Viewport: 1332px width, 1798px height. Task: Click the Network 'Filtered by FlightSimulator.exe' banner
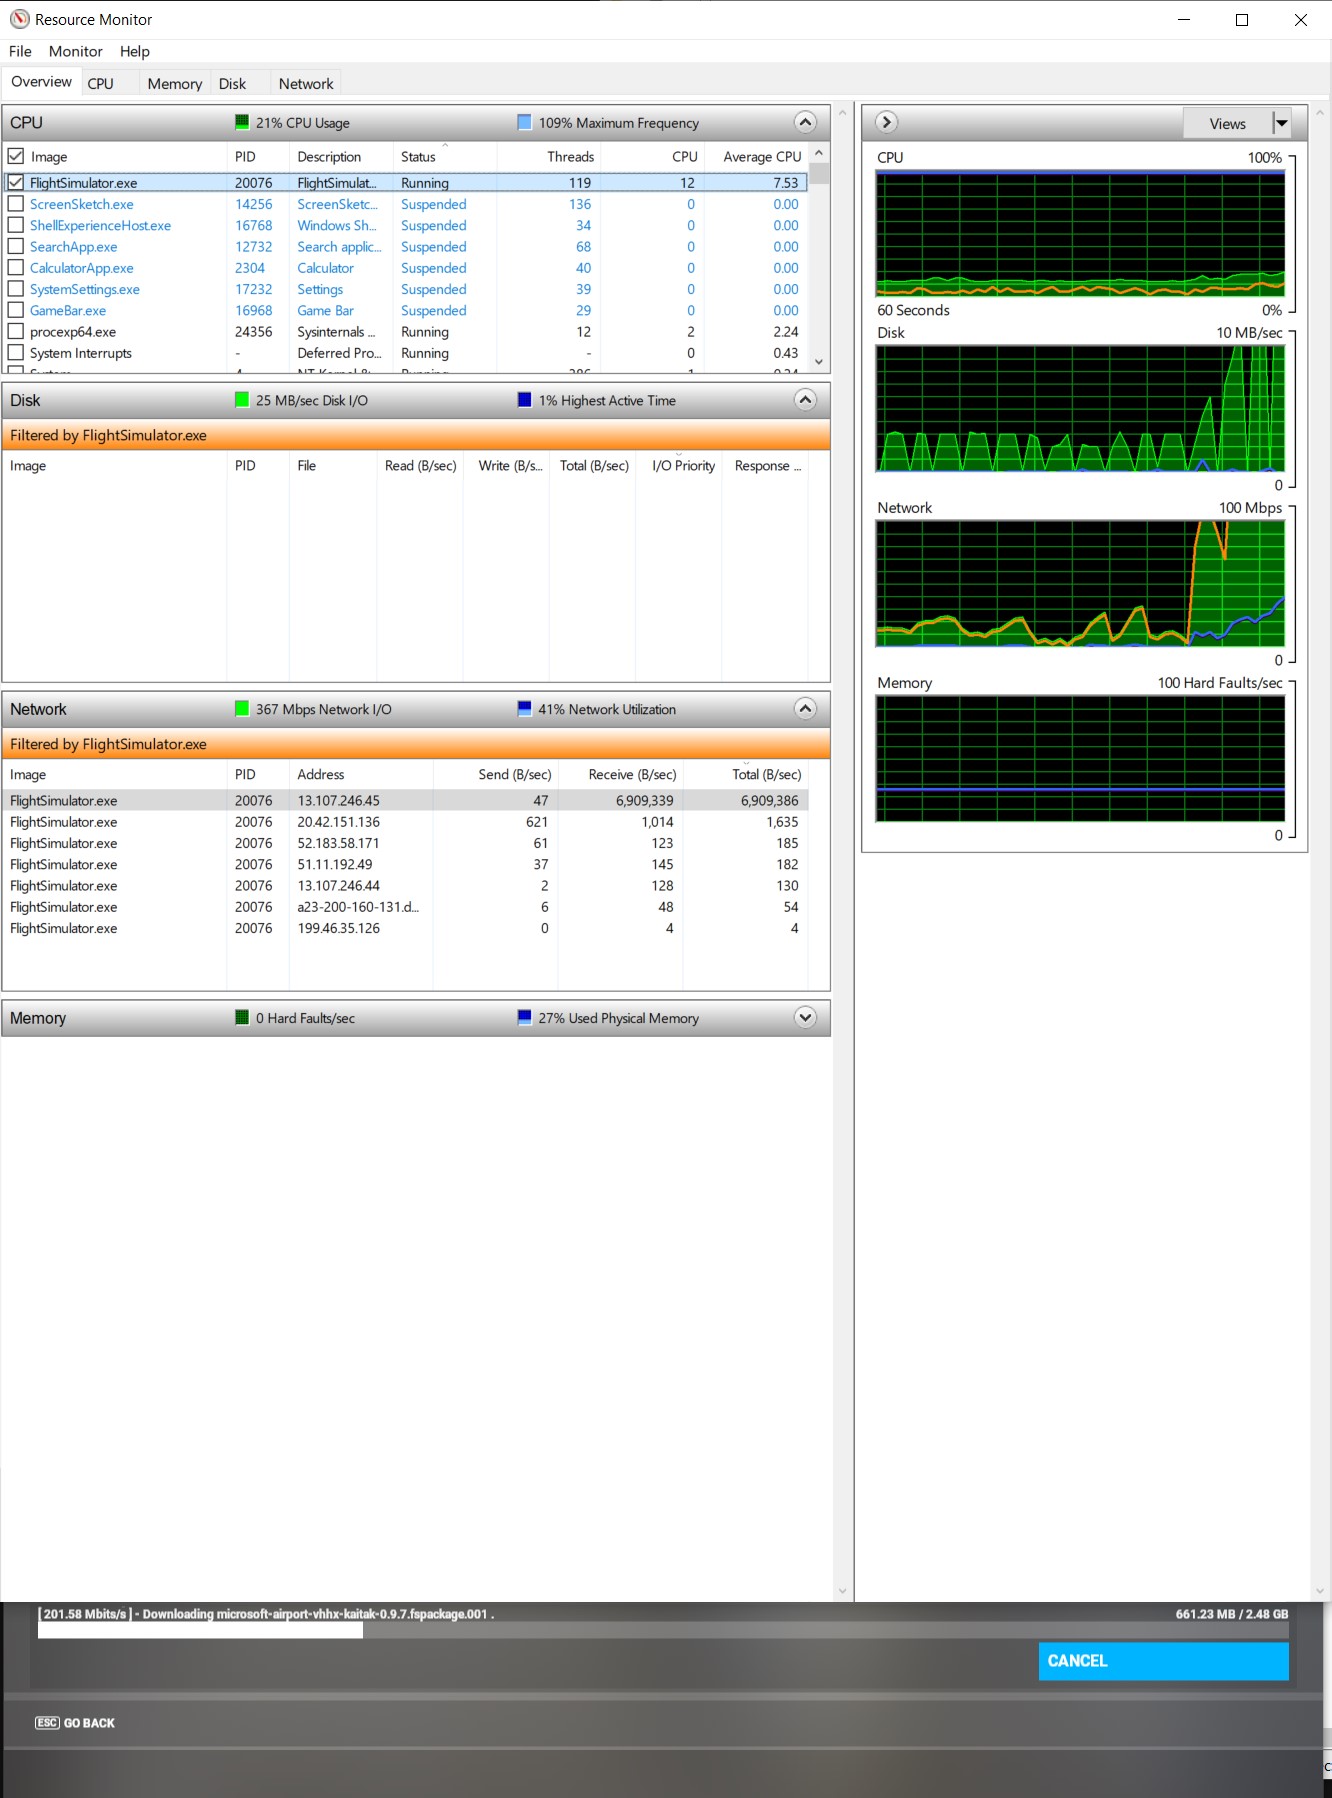(416, 744)
